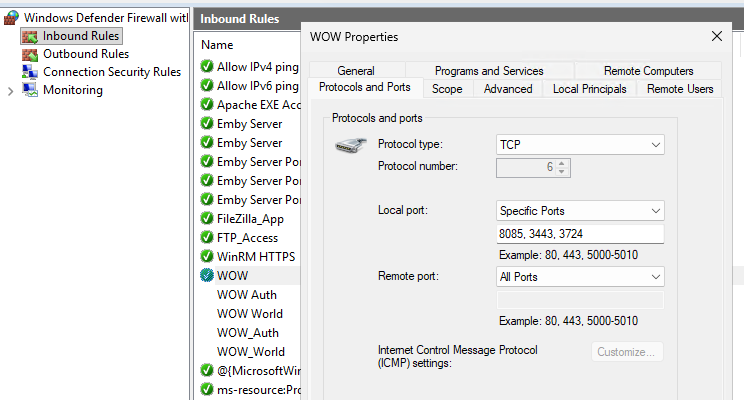Select the FTP_Access rule
Screen dimensions: 744x400
[247, 238]
